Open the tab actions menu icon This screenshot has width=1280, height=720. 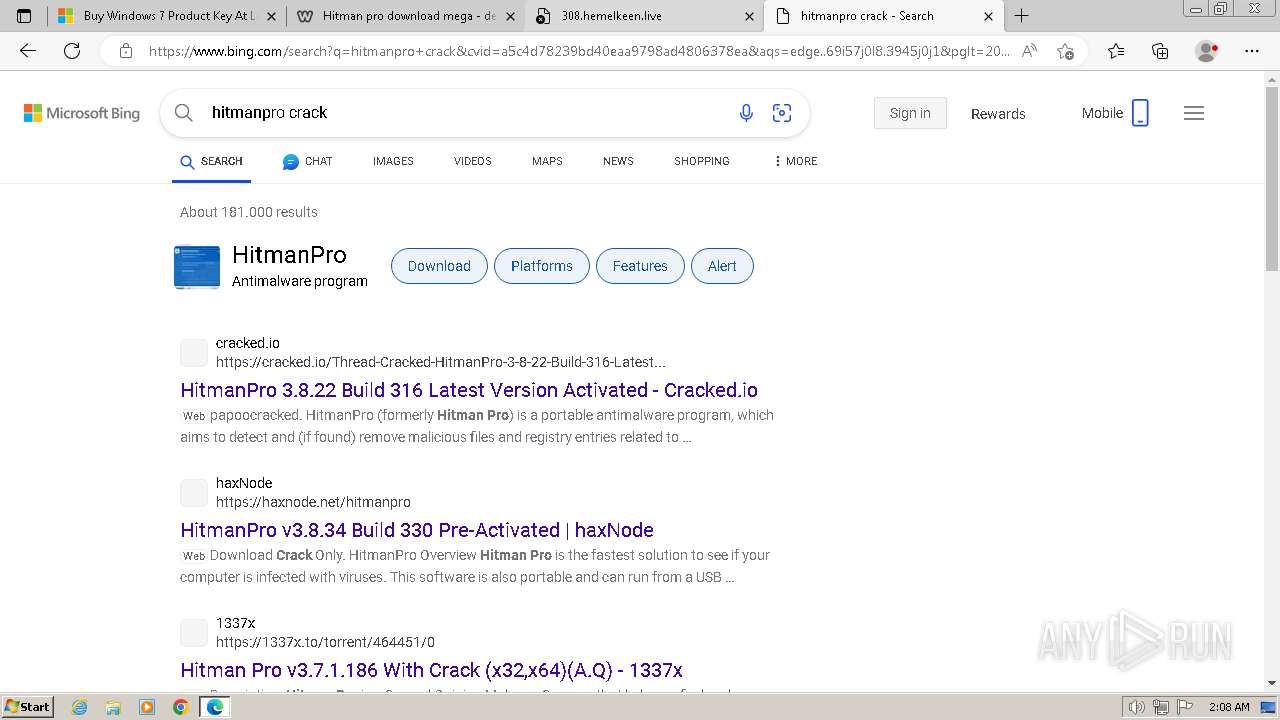pyautogui.click(x=24, y=16)
